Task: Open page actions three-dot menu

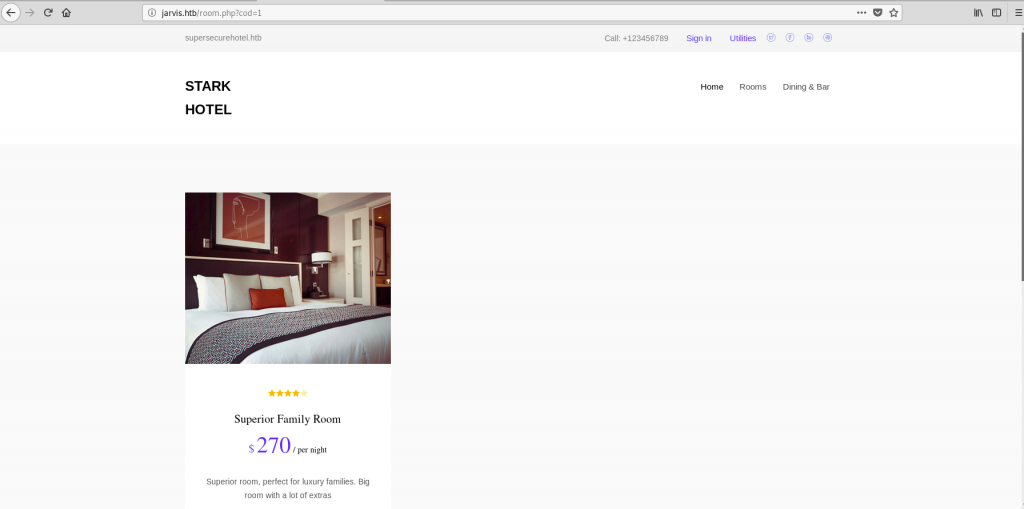Action: coord(862,12)
